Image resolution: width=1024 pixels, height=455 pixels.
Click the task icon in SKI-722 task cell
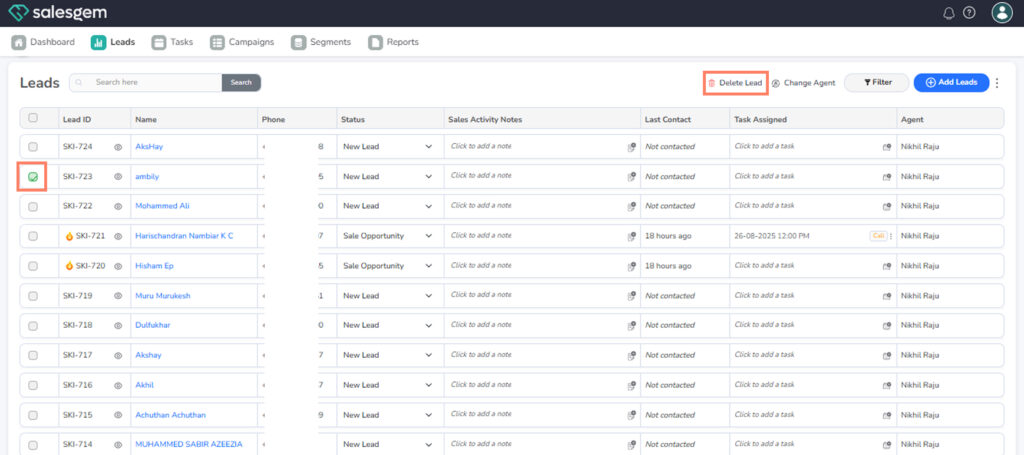coord(886,206)
